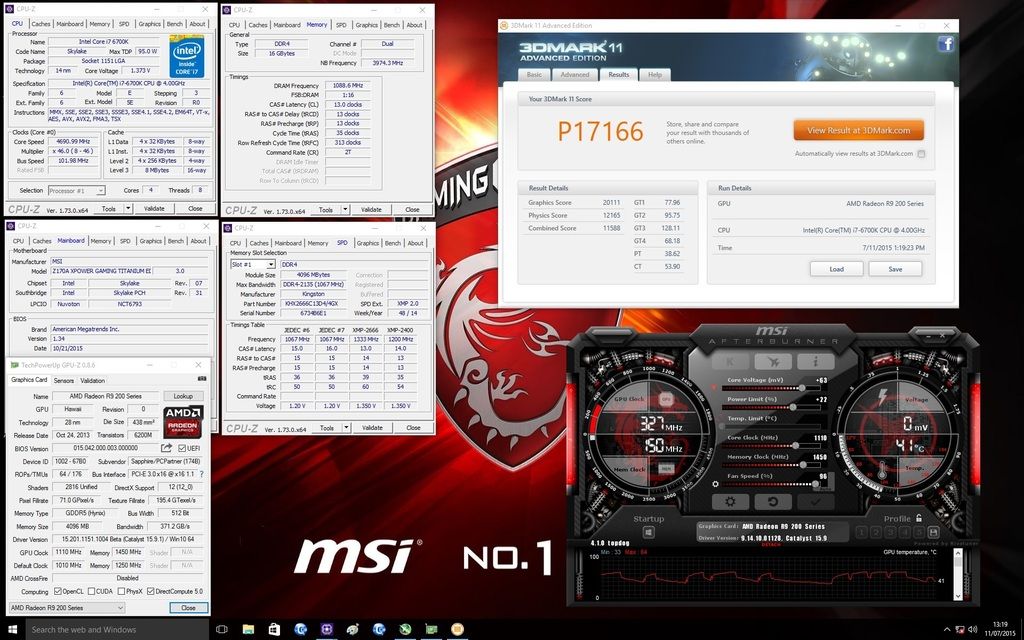Open the GPU-Z graphics card selector dropdown

point(67,608)
